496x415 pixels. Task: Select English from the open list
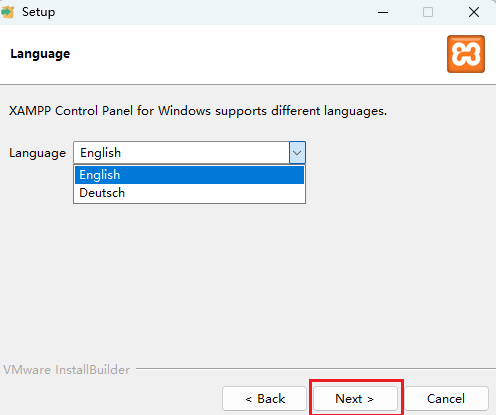(189, 175)
